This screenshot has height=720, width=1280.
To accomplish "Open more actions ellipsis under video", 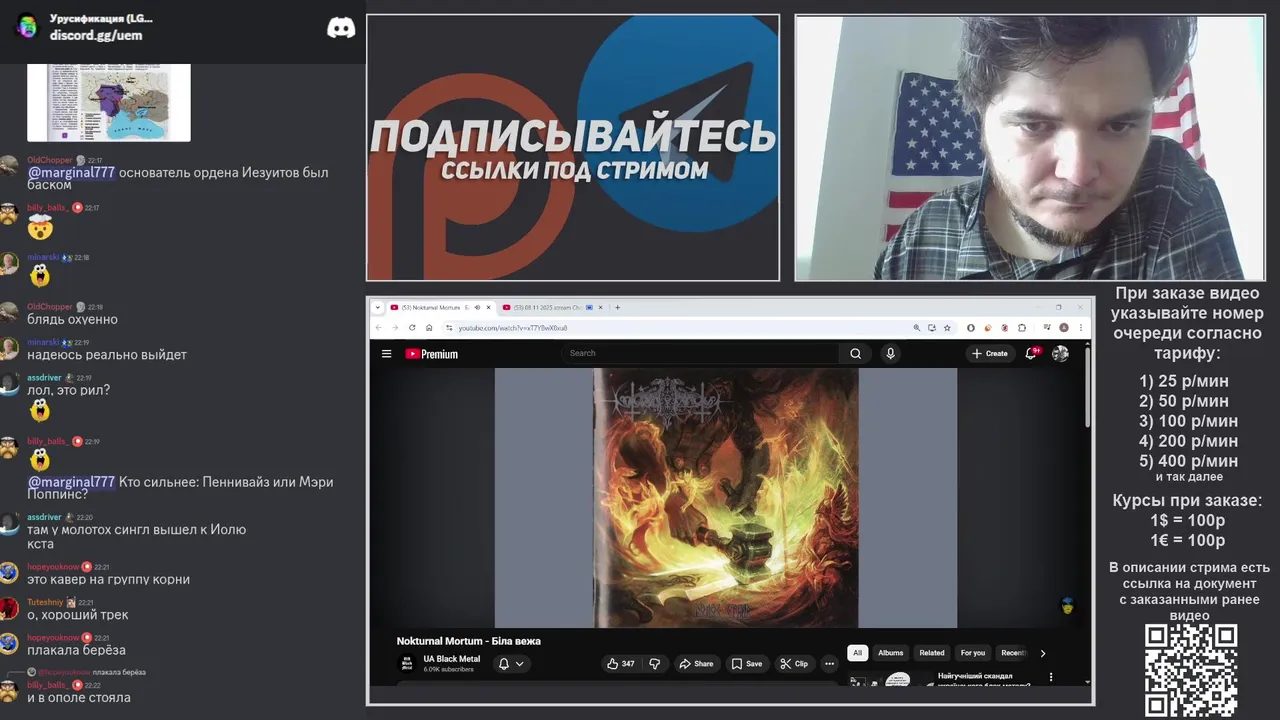I will pyautogui.click(x=829, y=663).
